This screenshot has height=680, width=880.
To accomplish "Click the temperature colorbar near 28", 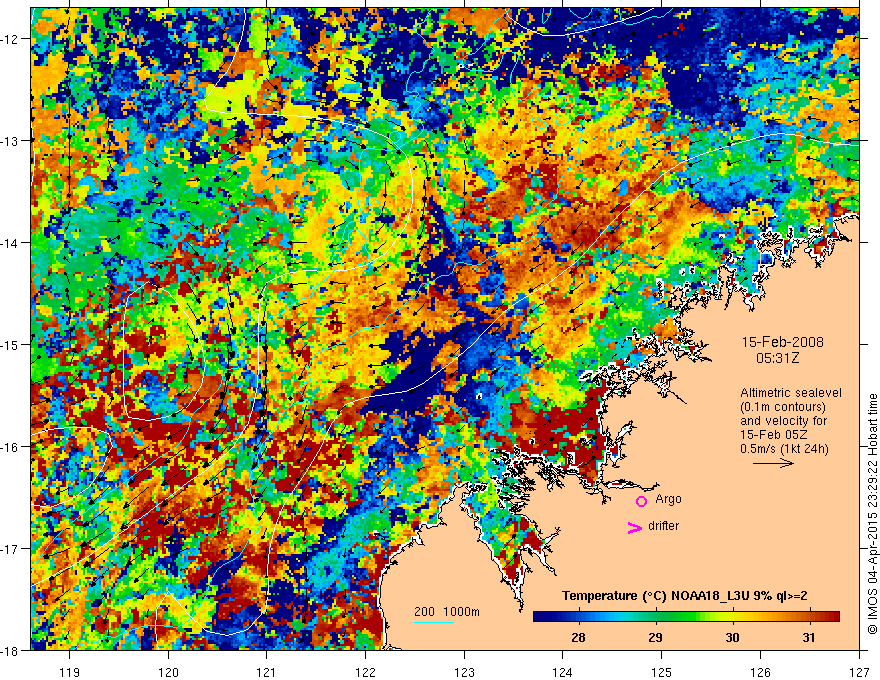I will point(578,617).
